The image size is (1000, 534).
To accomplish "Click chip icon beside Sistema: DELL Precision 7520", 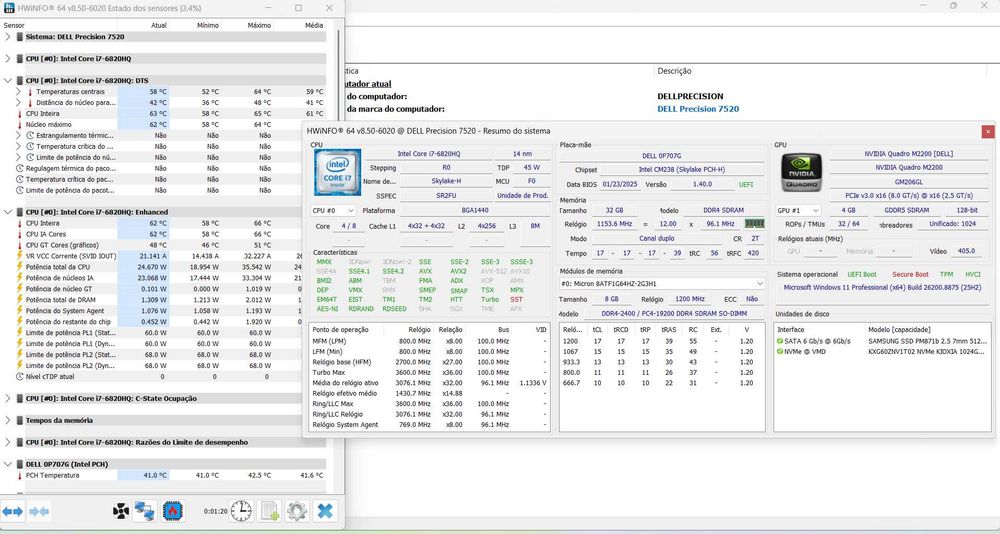I will coord(19,37).
